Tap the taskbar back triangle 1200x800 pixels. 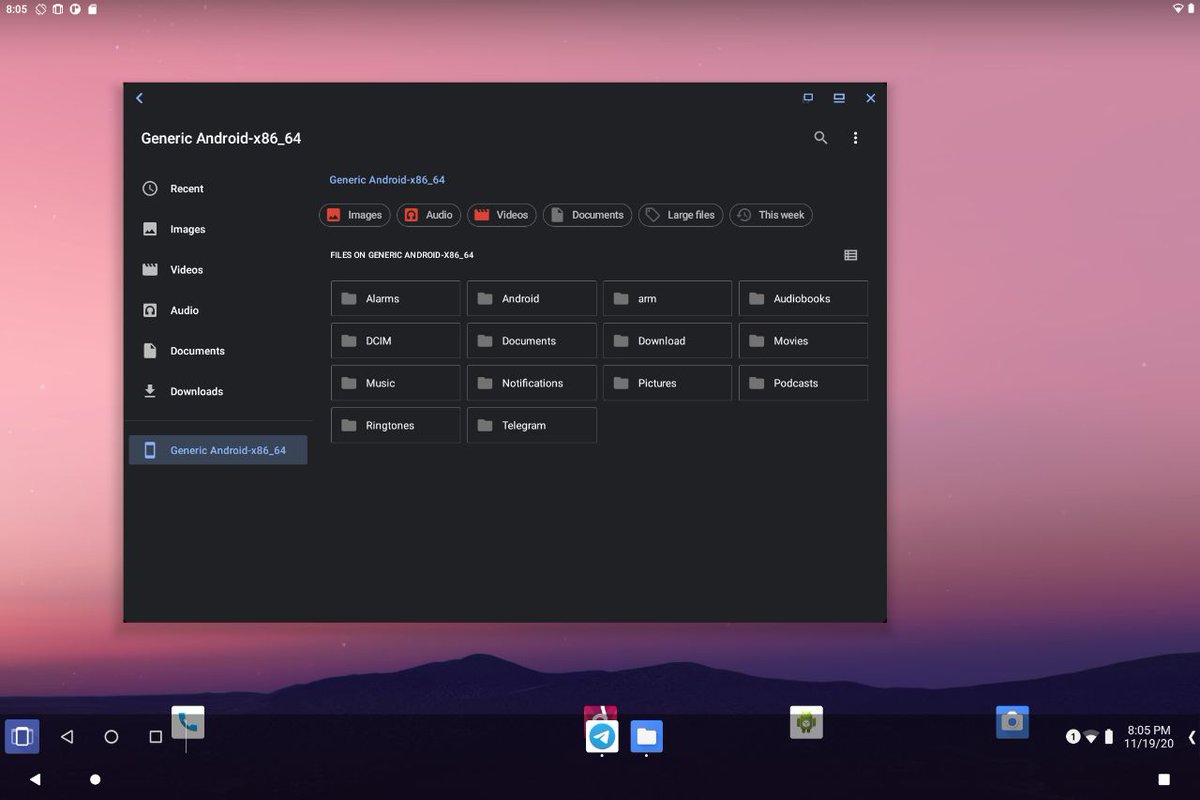pyautogui.click(x=67, y=737)
